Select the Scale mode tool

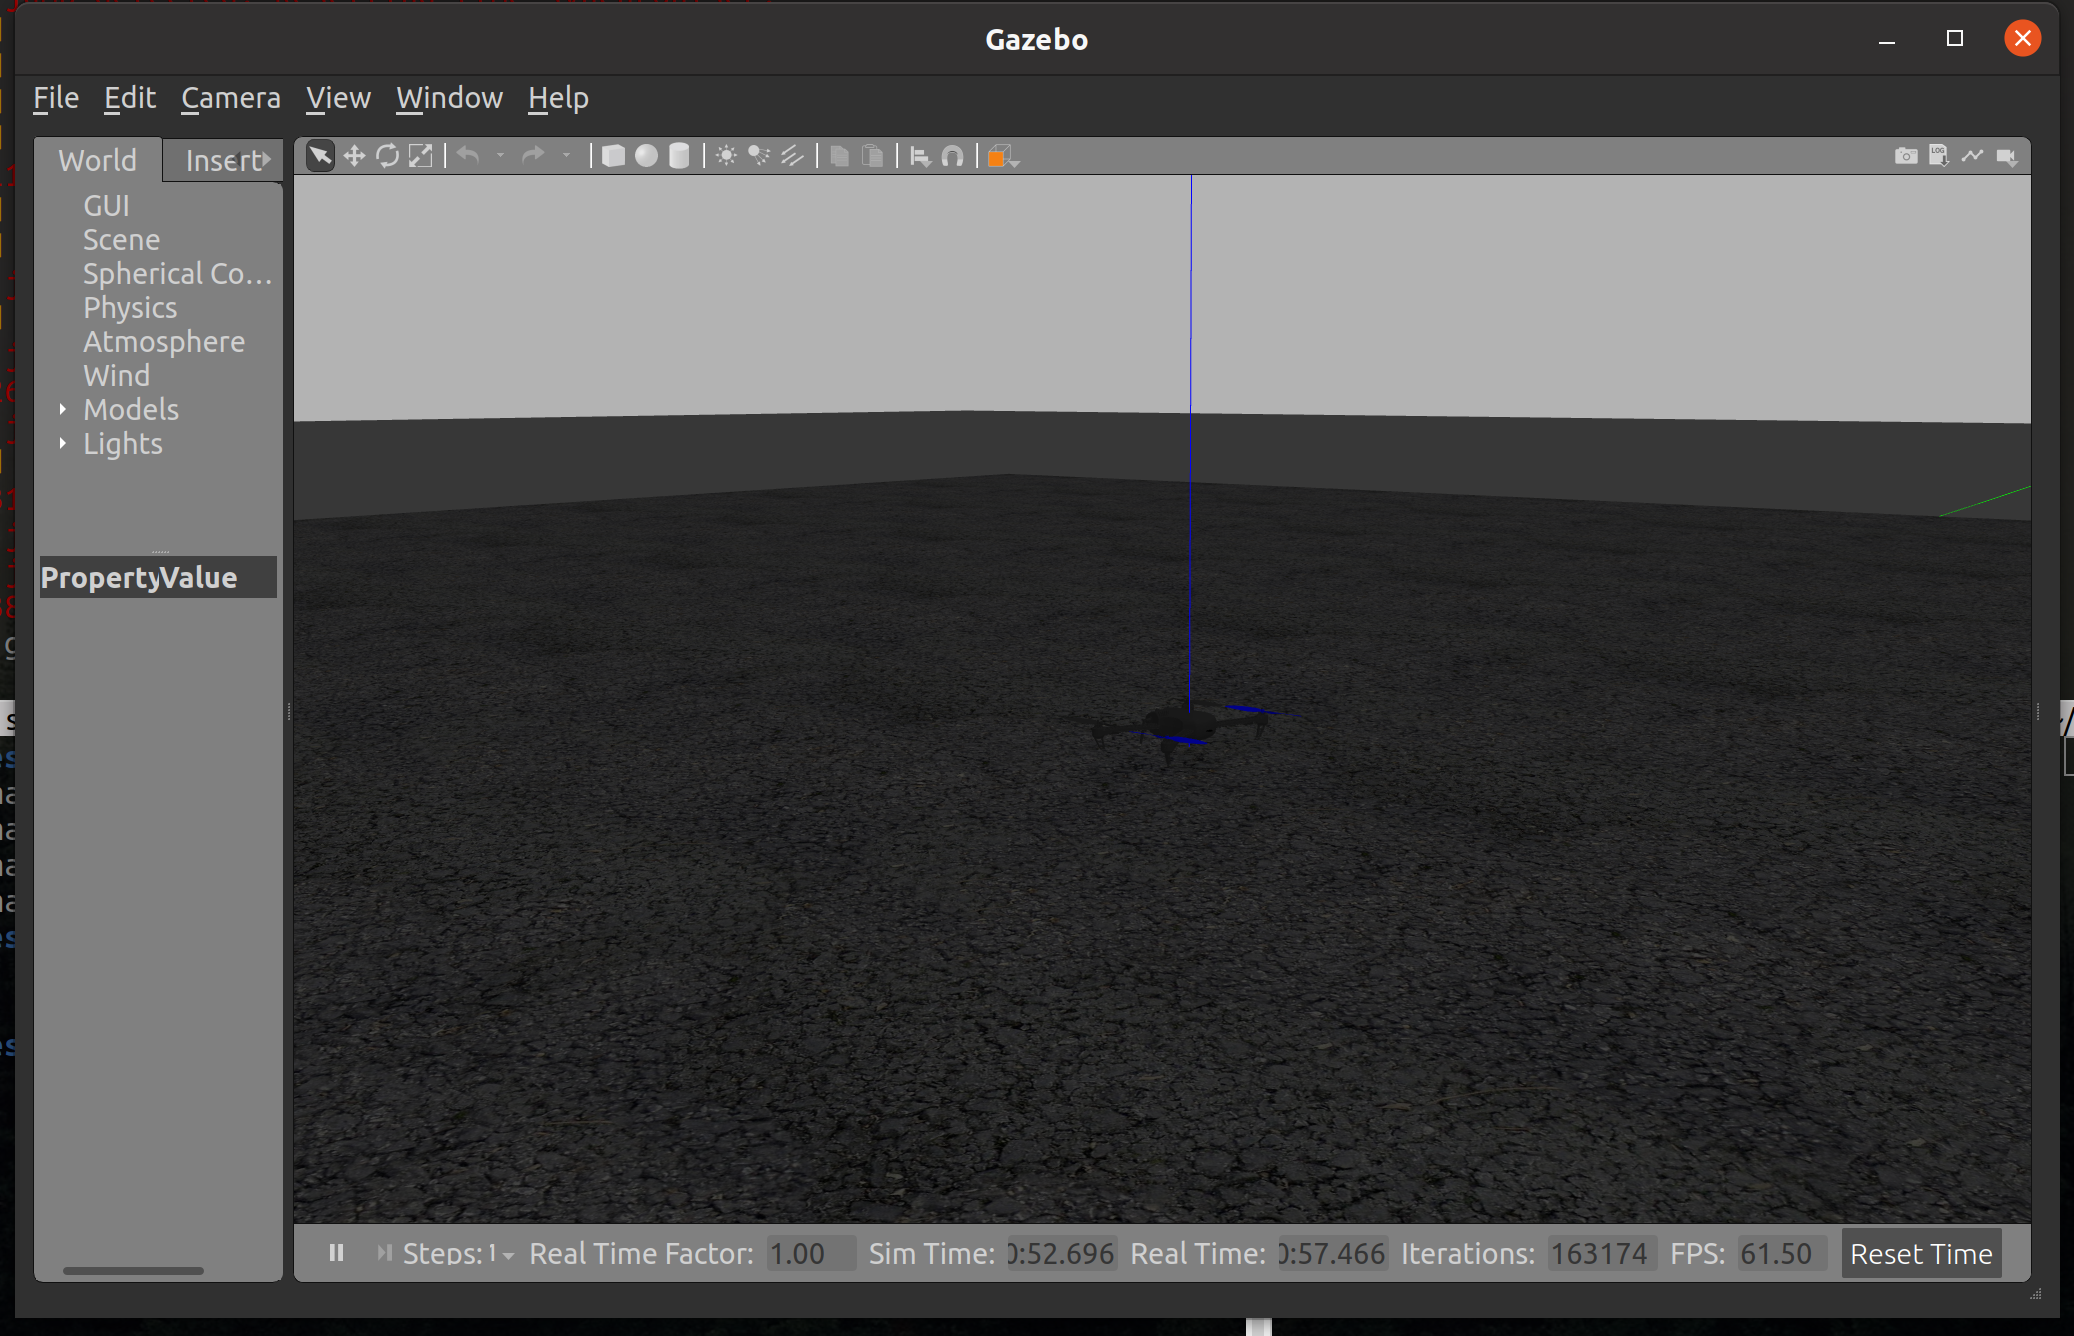tap(421, 156)
